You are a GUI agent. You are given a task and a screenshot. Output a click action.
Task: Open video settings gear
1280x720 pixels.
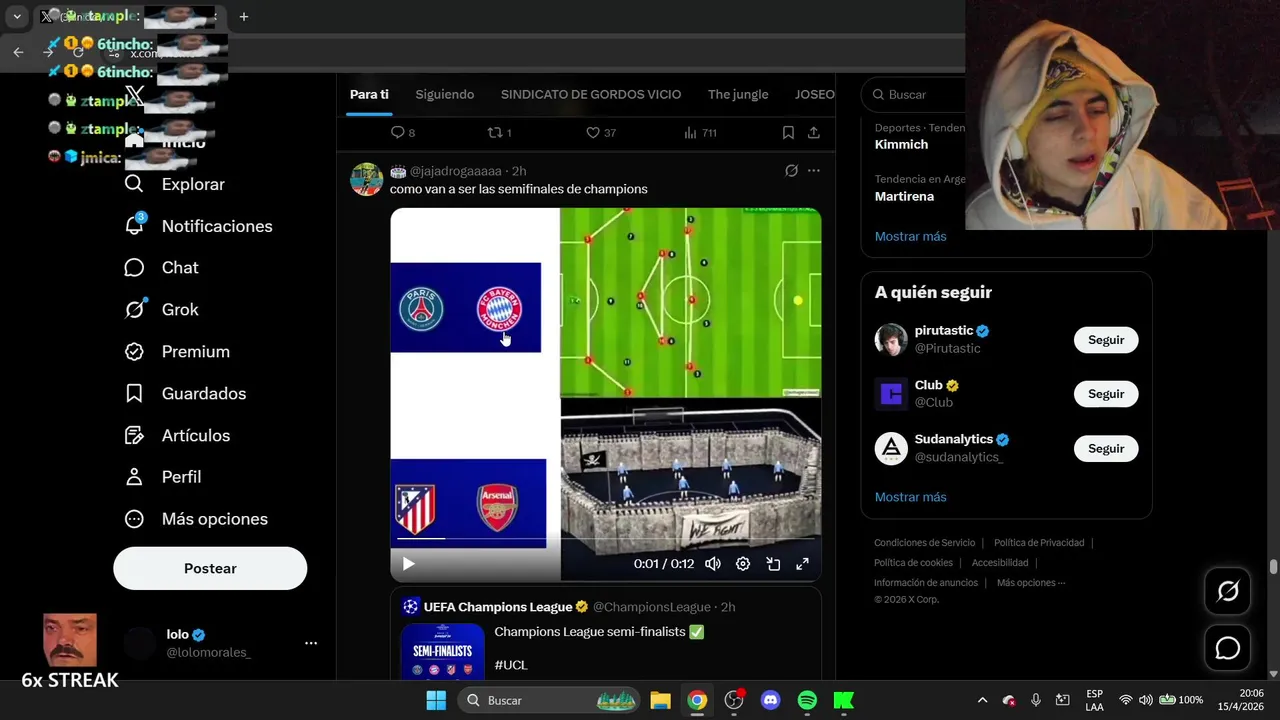pos(743,564)
